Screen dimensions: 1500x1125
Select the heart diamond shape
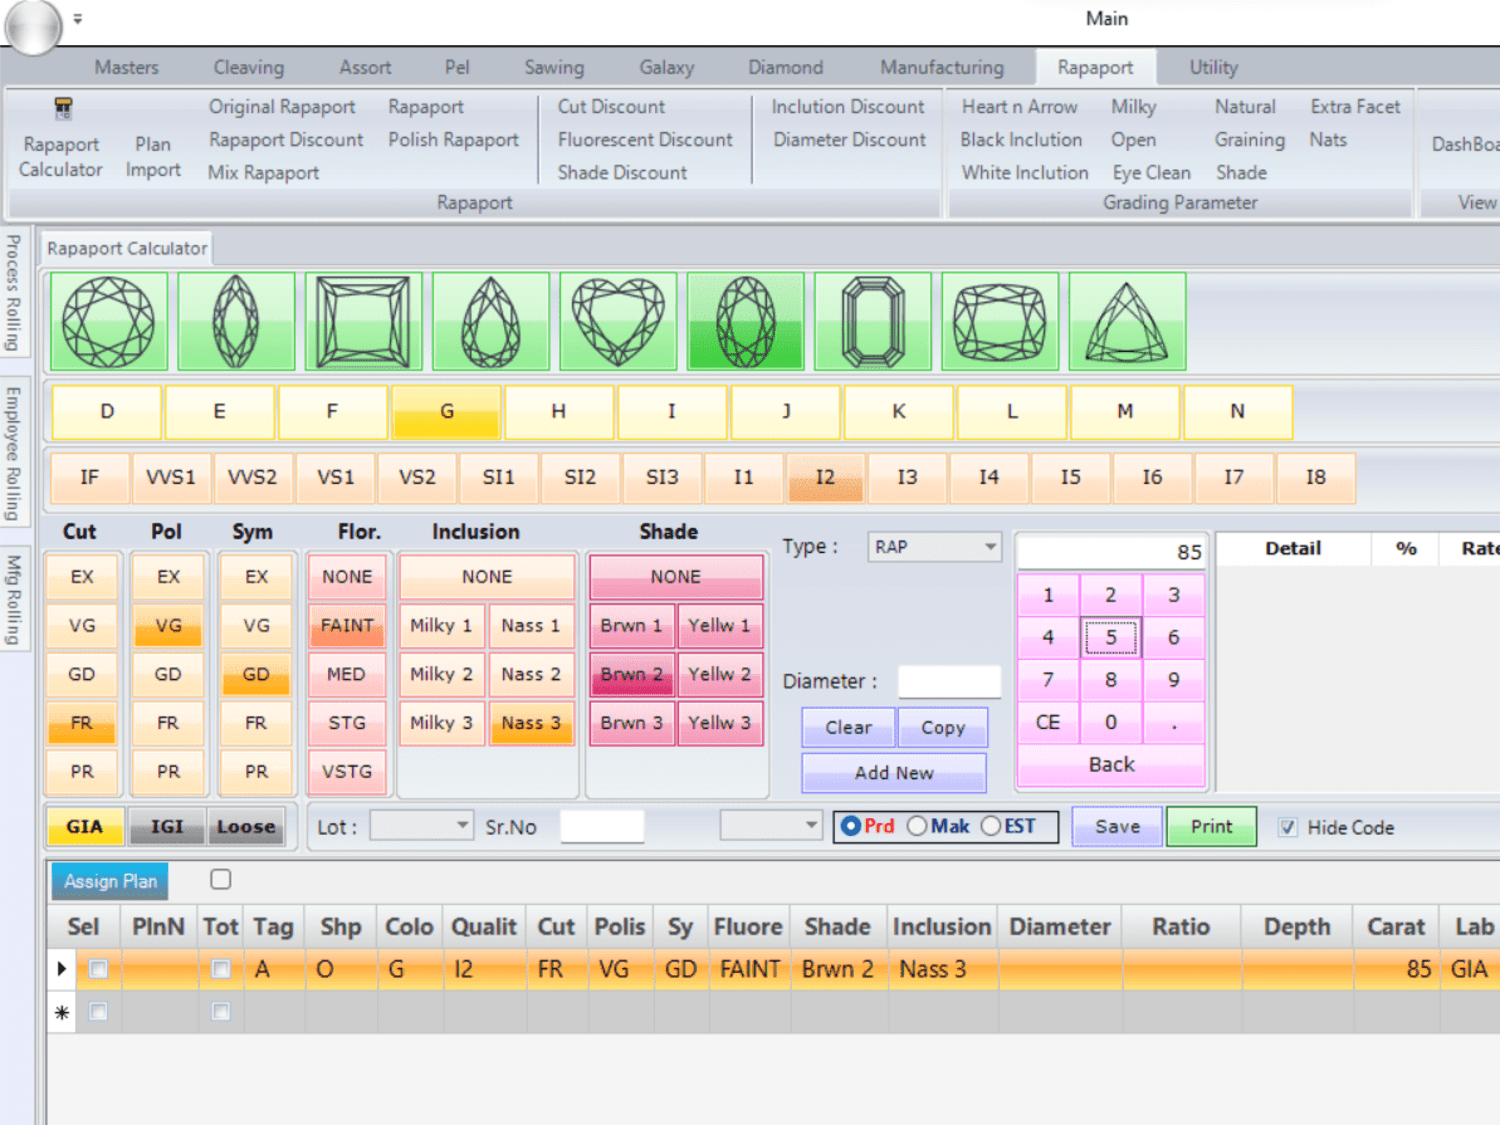(x=618, y=322)
